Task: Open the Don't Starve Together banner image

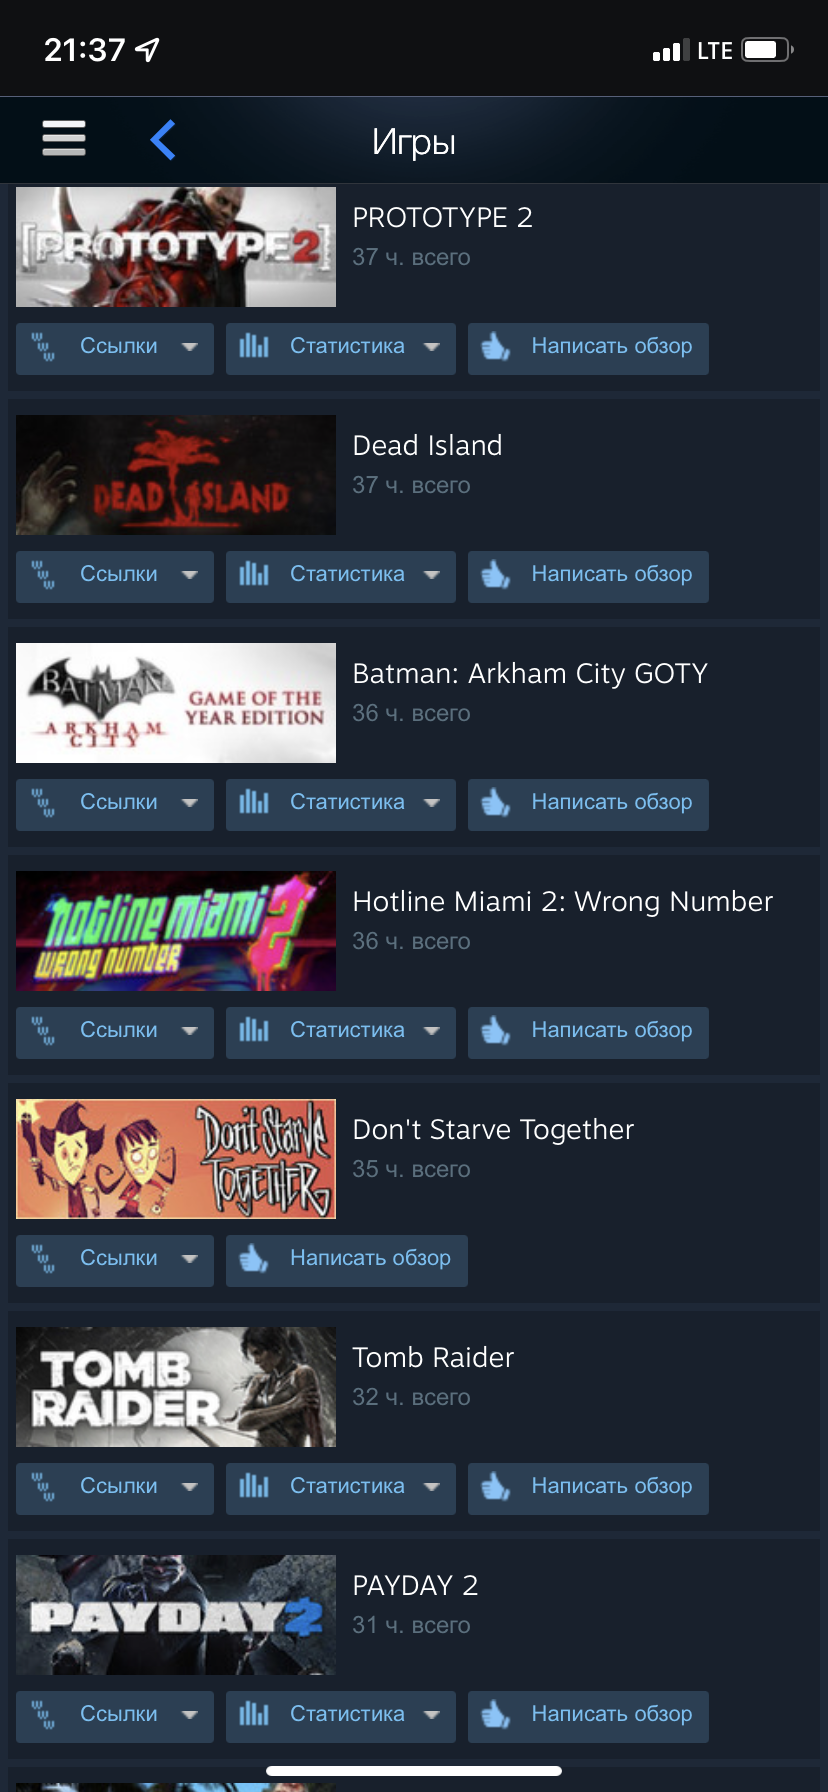Action: [x=176, y=1159]
